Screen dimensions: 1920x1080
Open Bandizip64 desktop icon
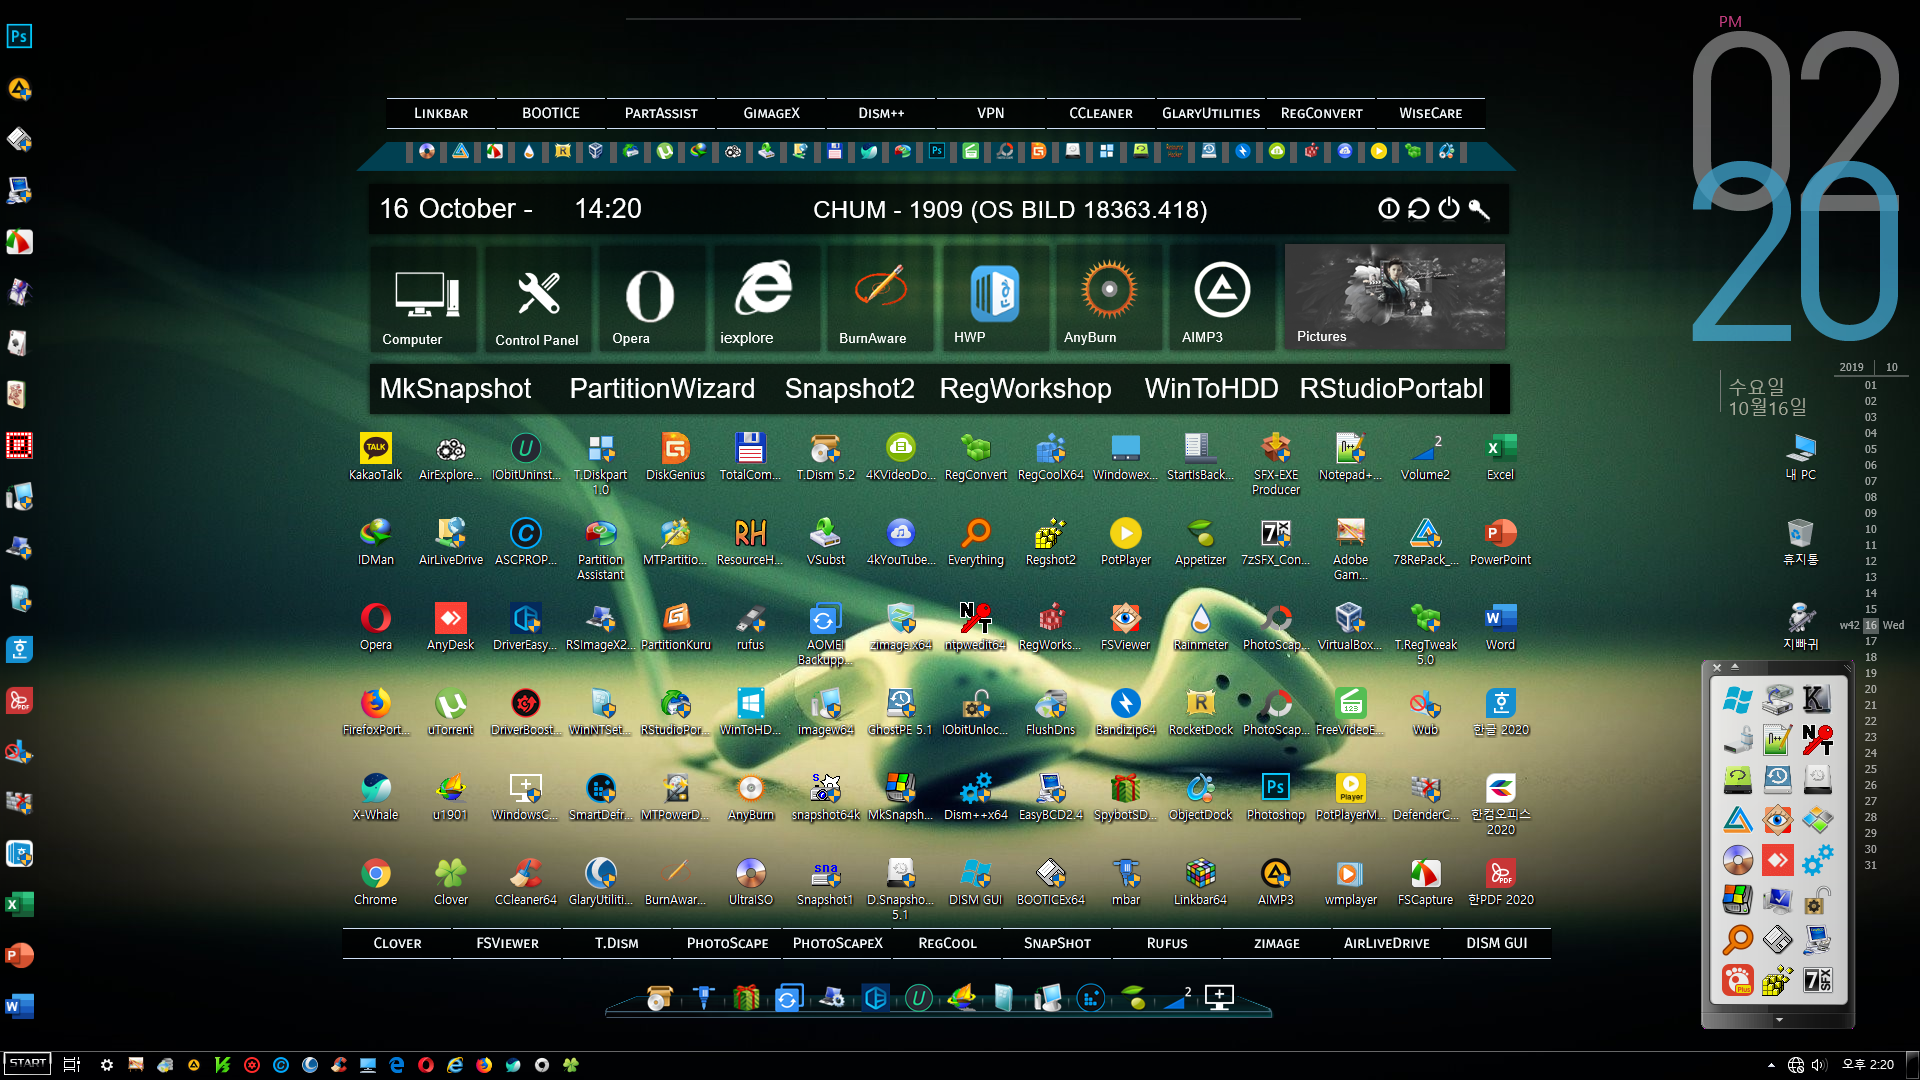1125,712
